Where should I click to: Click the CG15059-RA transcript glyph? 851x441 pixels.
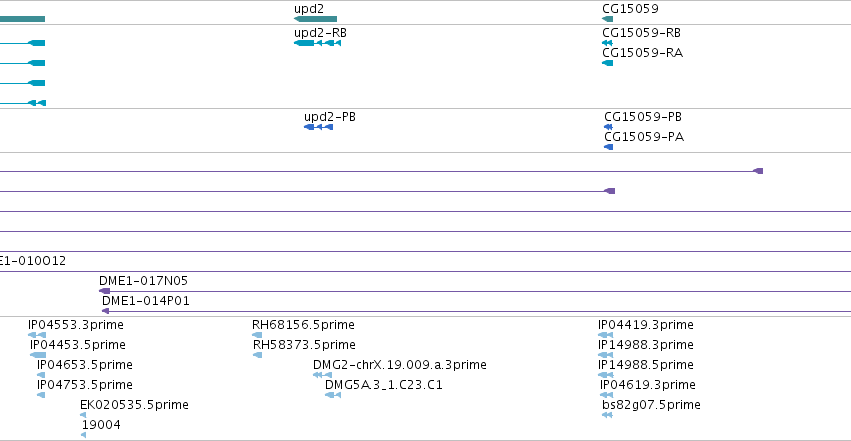607,63
